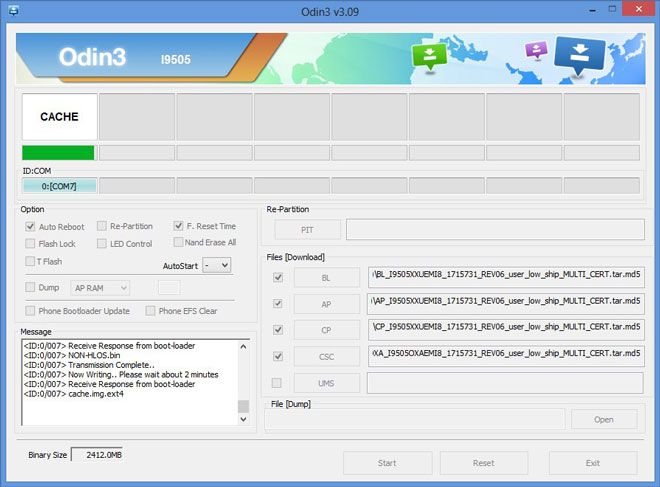Uncheck the BL file checkbox

pos(278,277)
